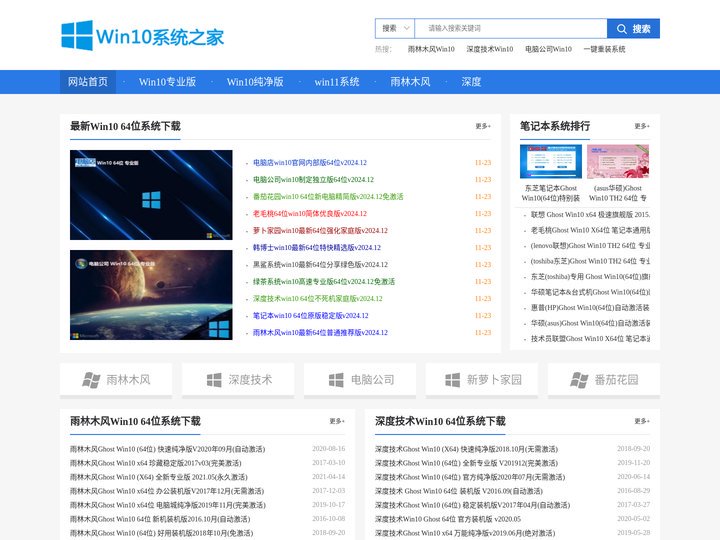The width and height of the screenshot is (720, 540).
Task: Open the 深度 nav item
Action: 471,82
